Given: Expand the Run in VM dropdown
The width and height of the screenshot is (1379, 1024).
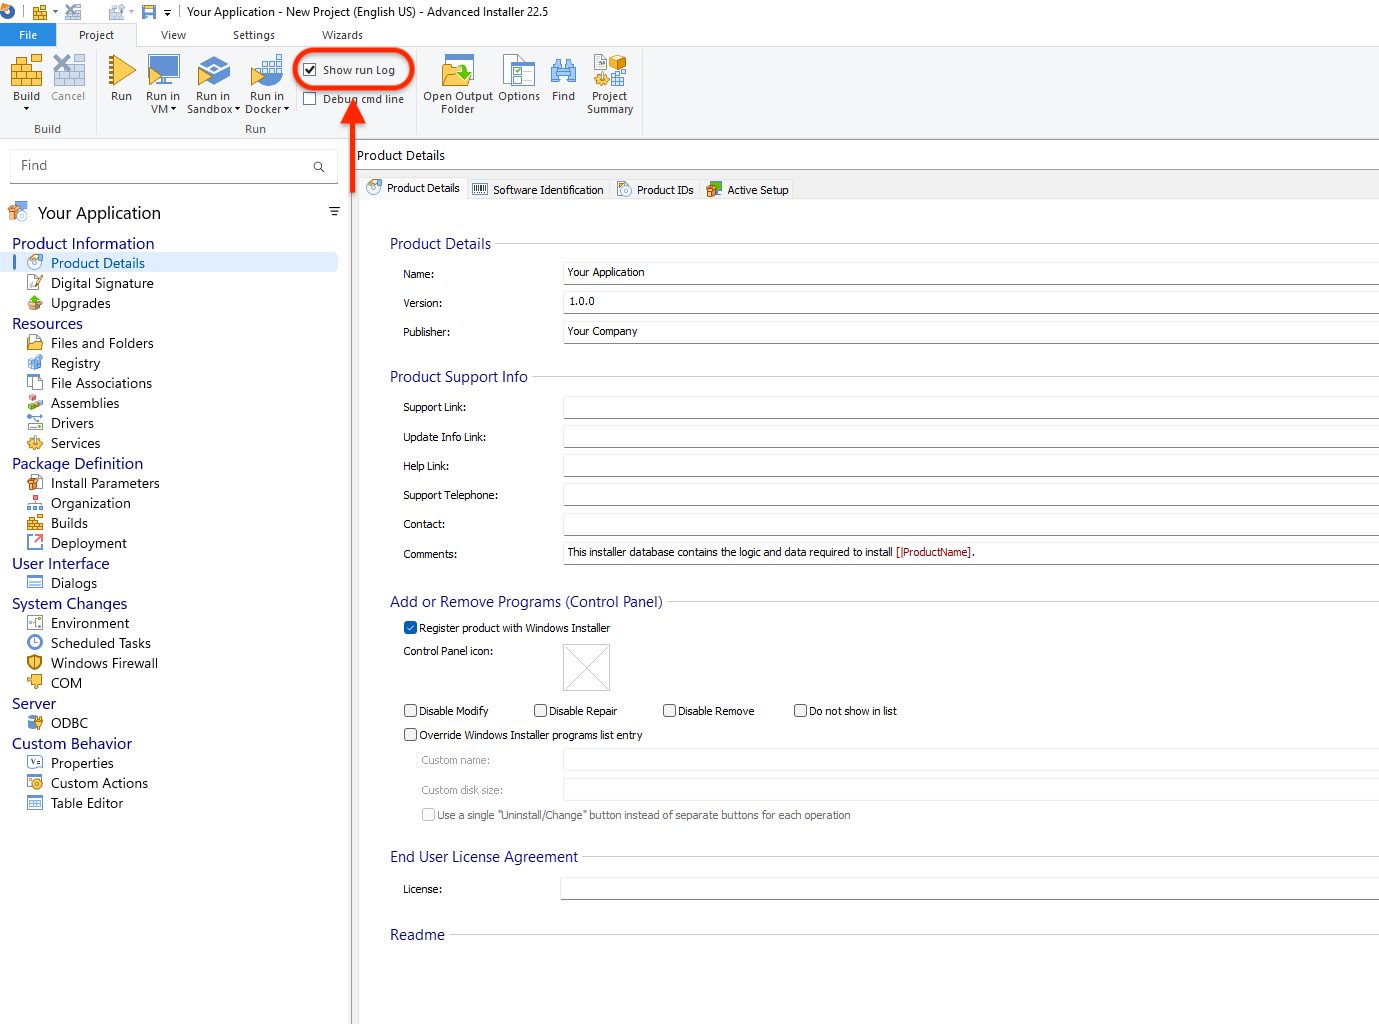Looking at the screenshot, I should (173, 110).
